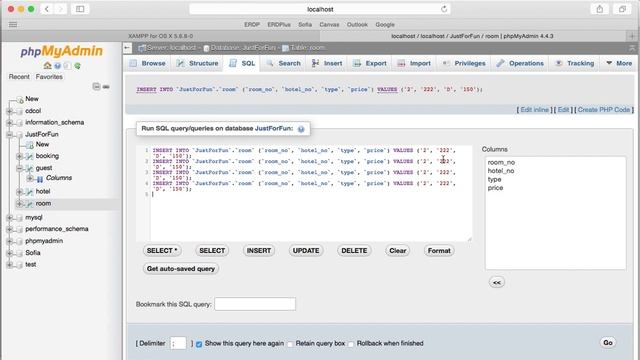Click the mysql database icon
This screenshot has width=640, height=360.
pyautogui.click(x=19, y=218)
